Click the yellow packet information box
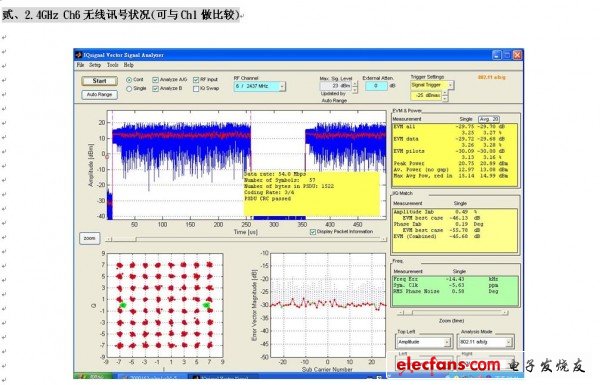 [x=311, y=193]
